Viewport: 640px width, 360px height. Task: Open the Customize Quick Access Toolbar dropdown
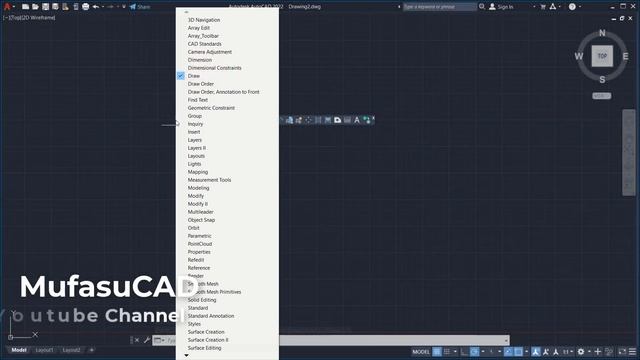point(124,7)
